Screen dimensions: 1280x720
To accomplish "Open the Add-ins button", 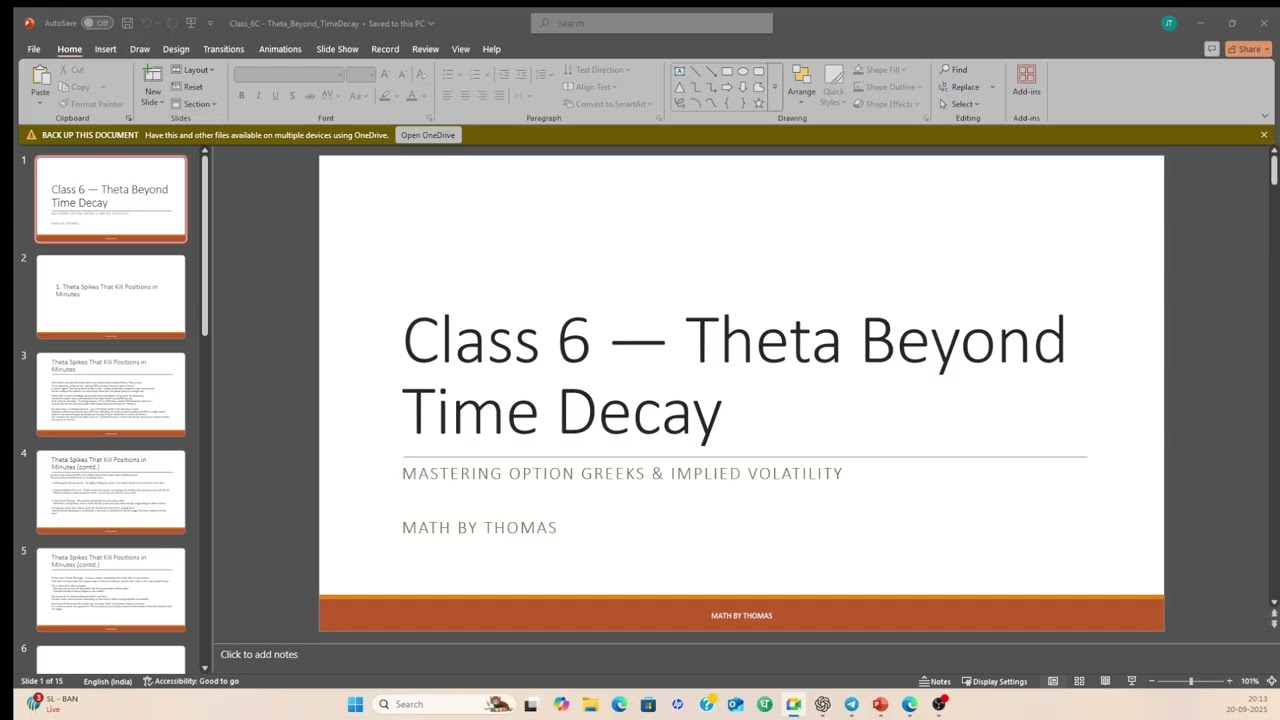I will [1026, 81].
